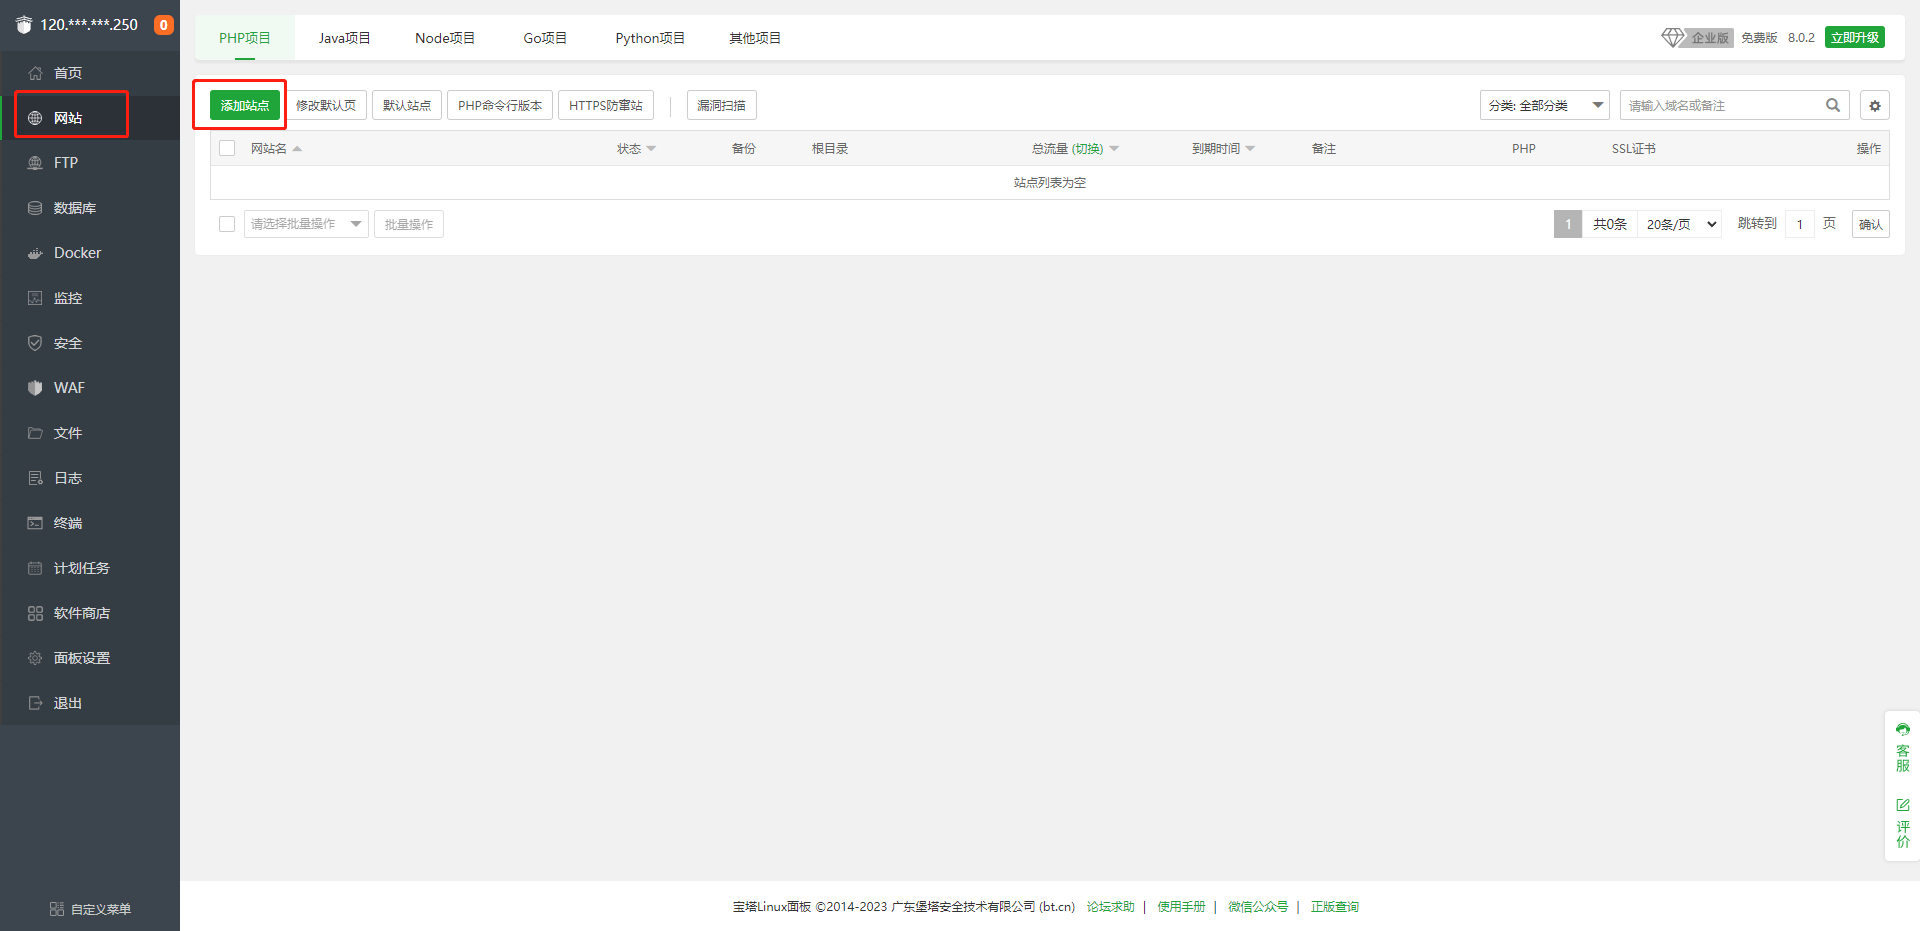Open the 总流量 column dropdown arrow
Screen dimensions: 1920x931
[1114, 149]
